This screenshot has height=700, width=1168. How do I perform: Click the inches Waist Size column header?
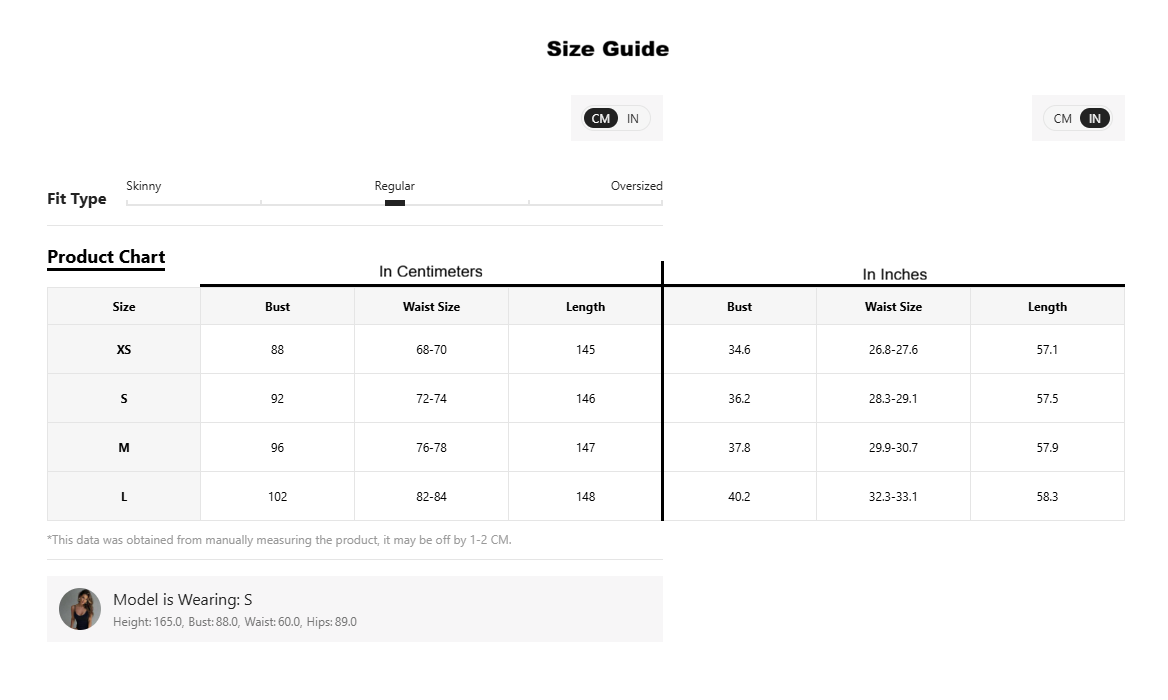893,307
